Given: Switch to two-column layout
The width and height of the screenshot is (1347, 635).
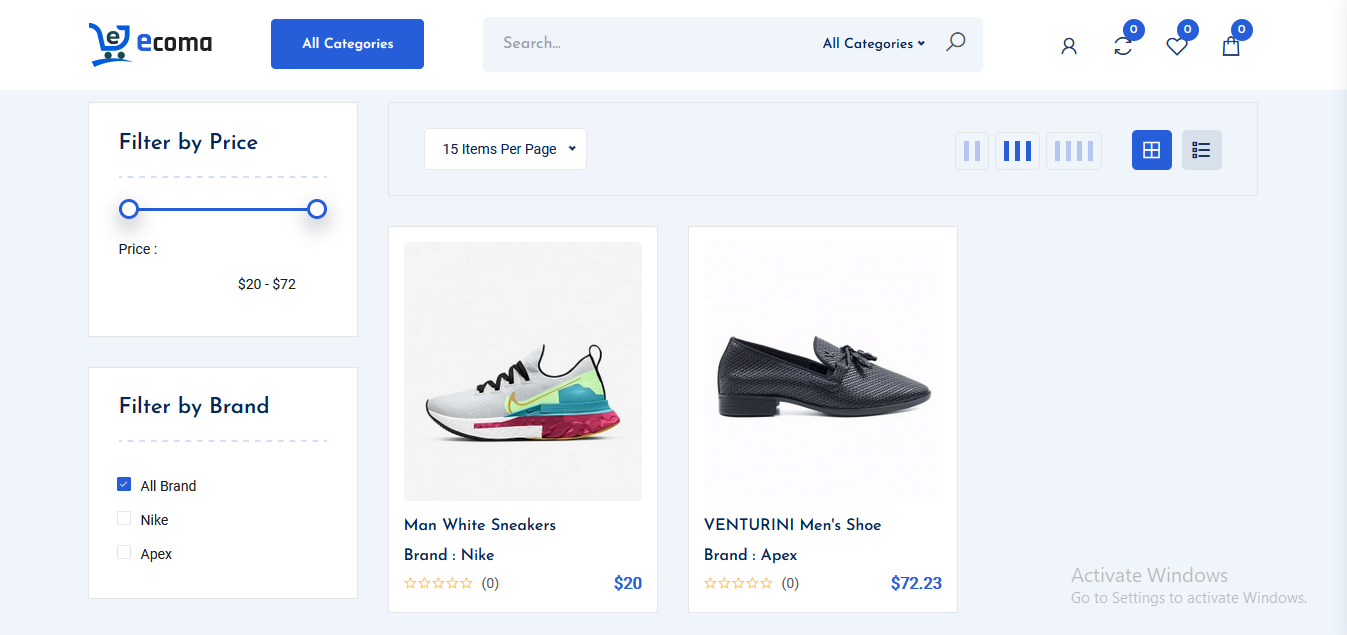Looking at the screenshot, I should point(972,151).
